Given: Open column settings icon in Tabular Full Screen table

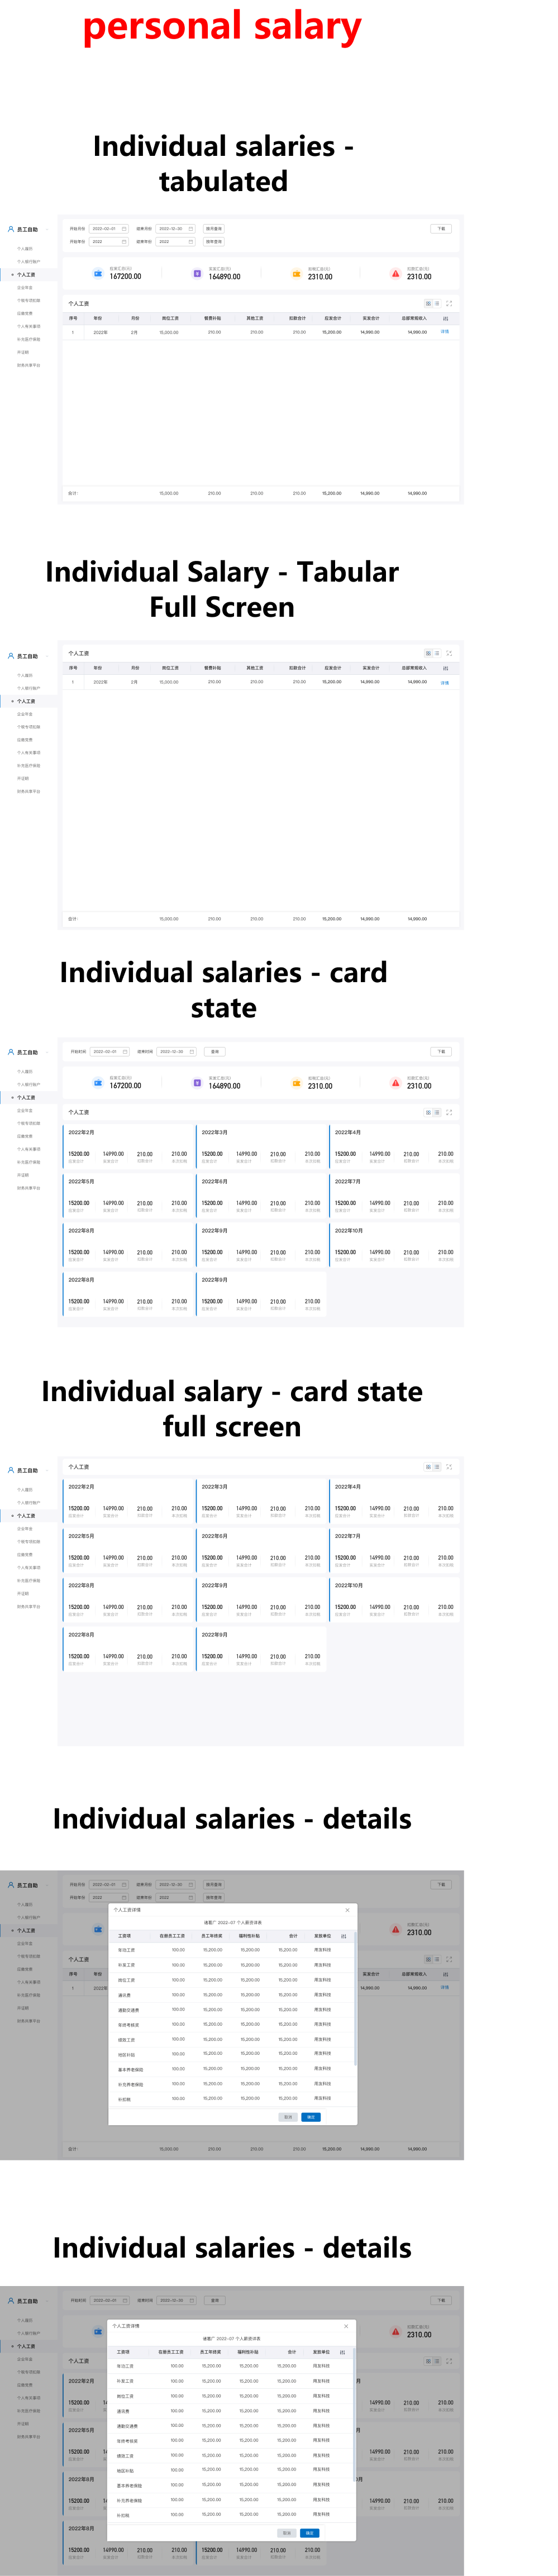Looking at the screenshot, I should [445, 668].
